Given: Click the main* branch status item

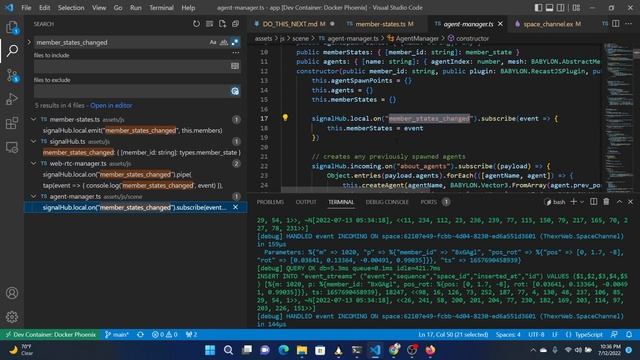Looking at the screenshot, I should point(117,334).
